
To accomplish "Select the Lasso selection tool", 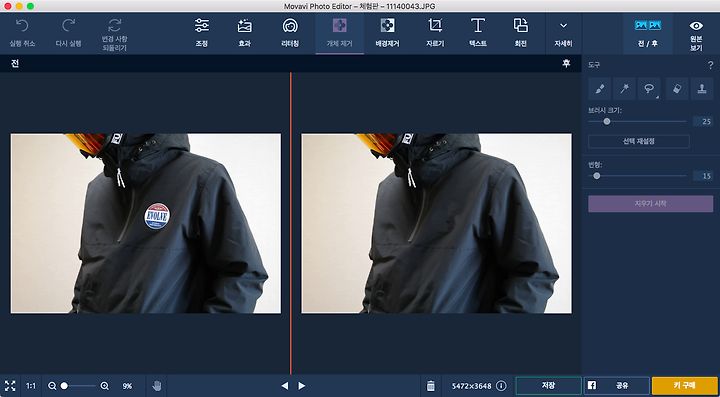I will pos(649,89).
